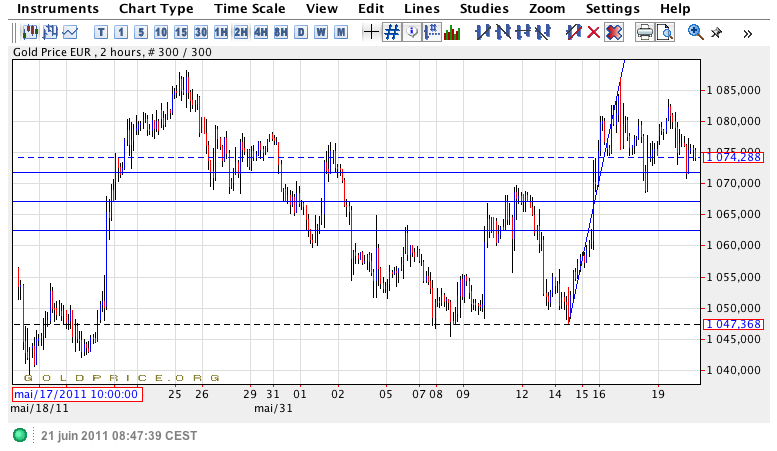The image size is (777, 451).
Task: Open the Studies menu
Action: pyautogui.click(x=484, y=9)
